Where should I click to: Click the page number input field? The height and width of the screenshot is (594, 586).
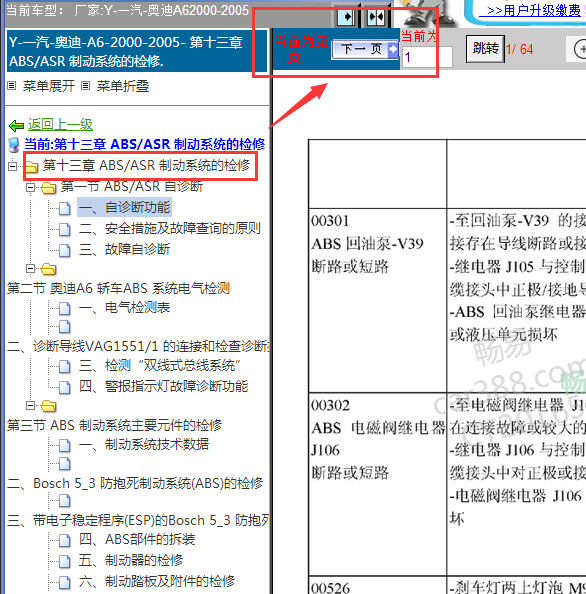point(427,57)
